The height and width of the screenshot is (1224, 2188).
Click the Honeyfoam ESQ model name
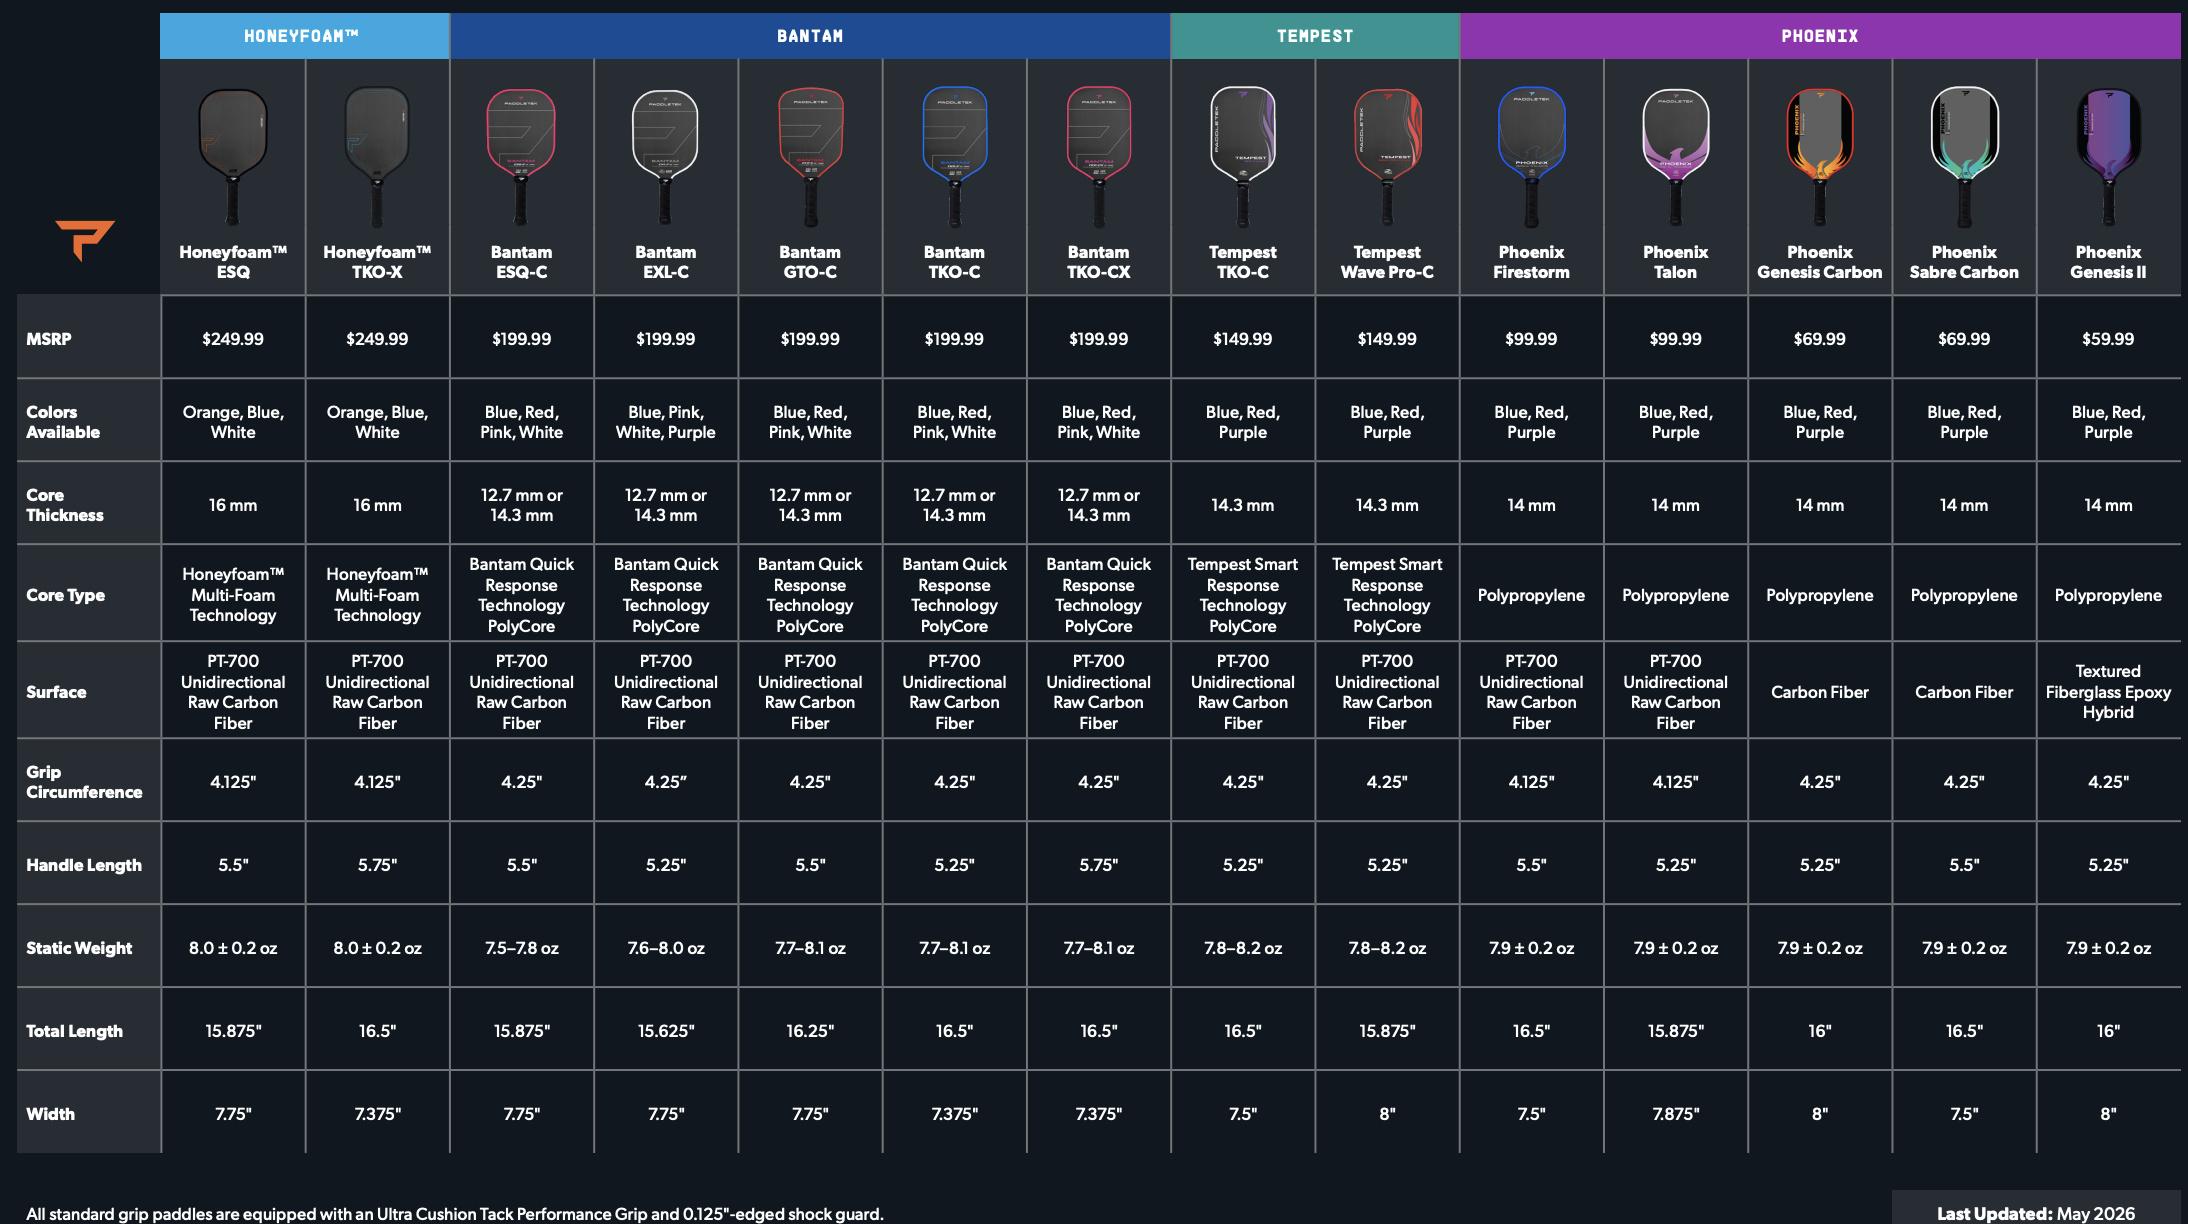click(233, 262)
